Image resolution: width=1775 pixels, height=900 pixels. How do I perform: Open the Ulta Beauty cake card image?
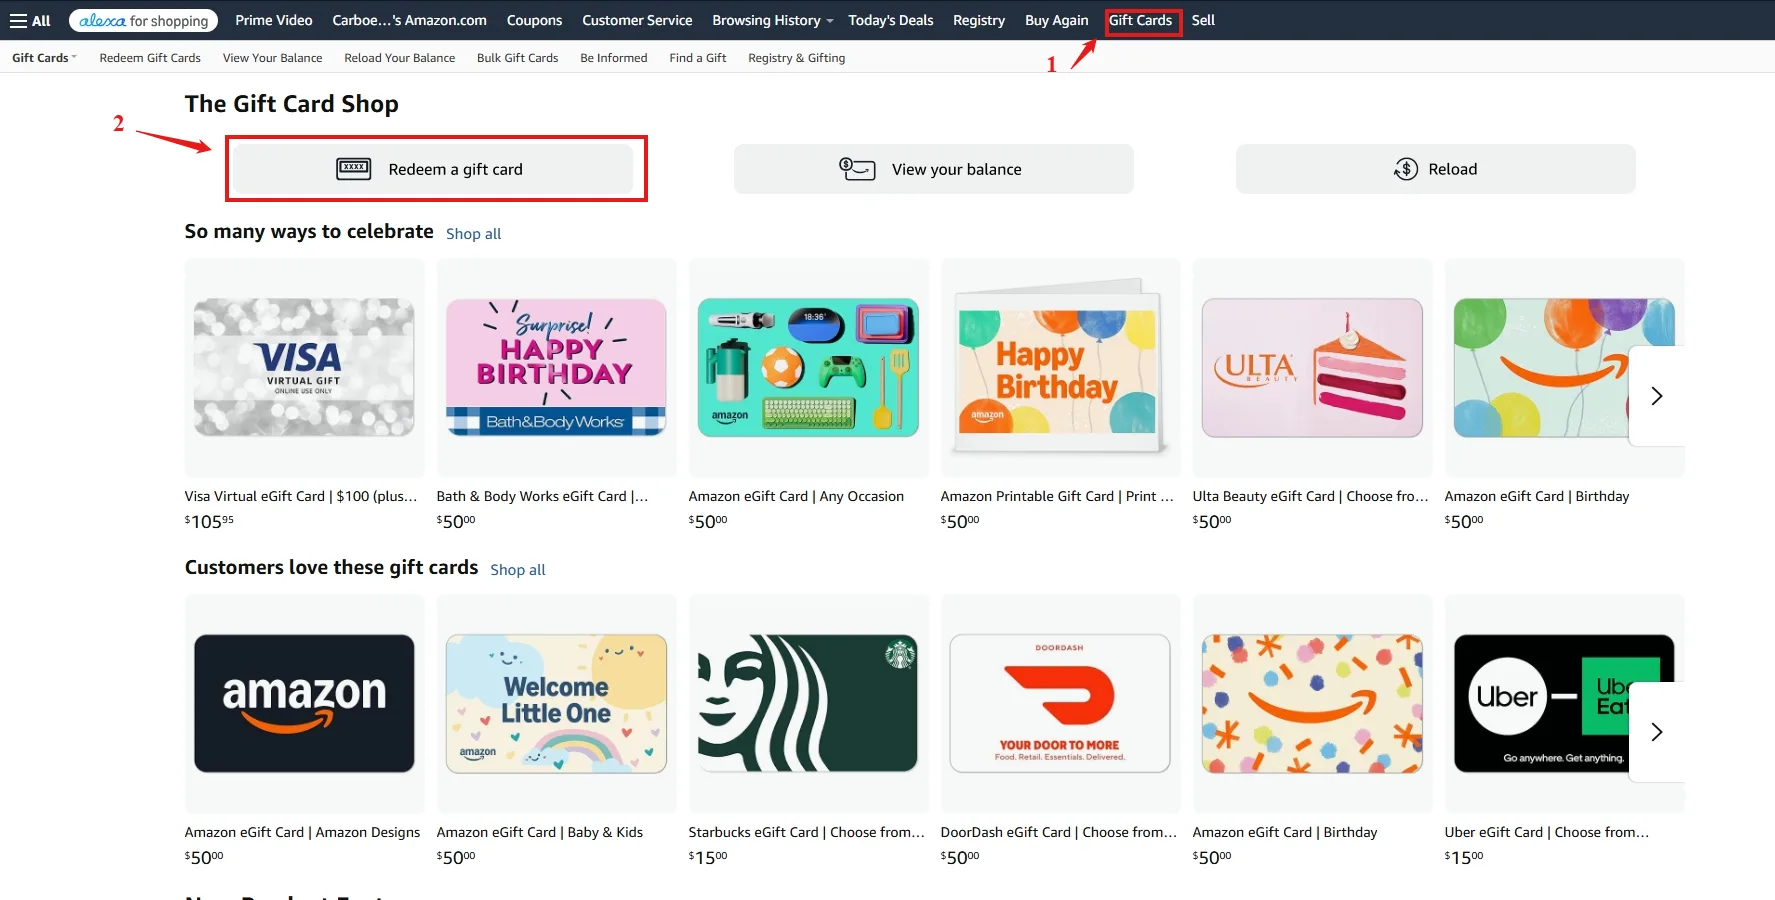pos(1312,367)
